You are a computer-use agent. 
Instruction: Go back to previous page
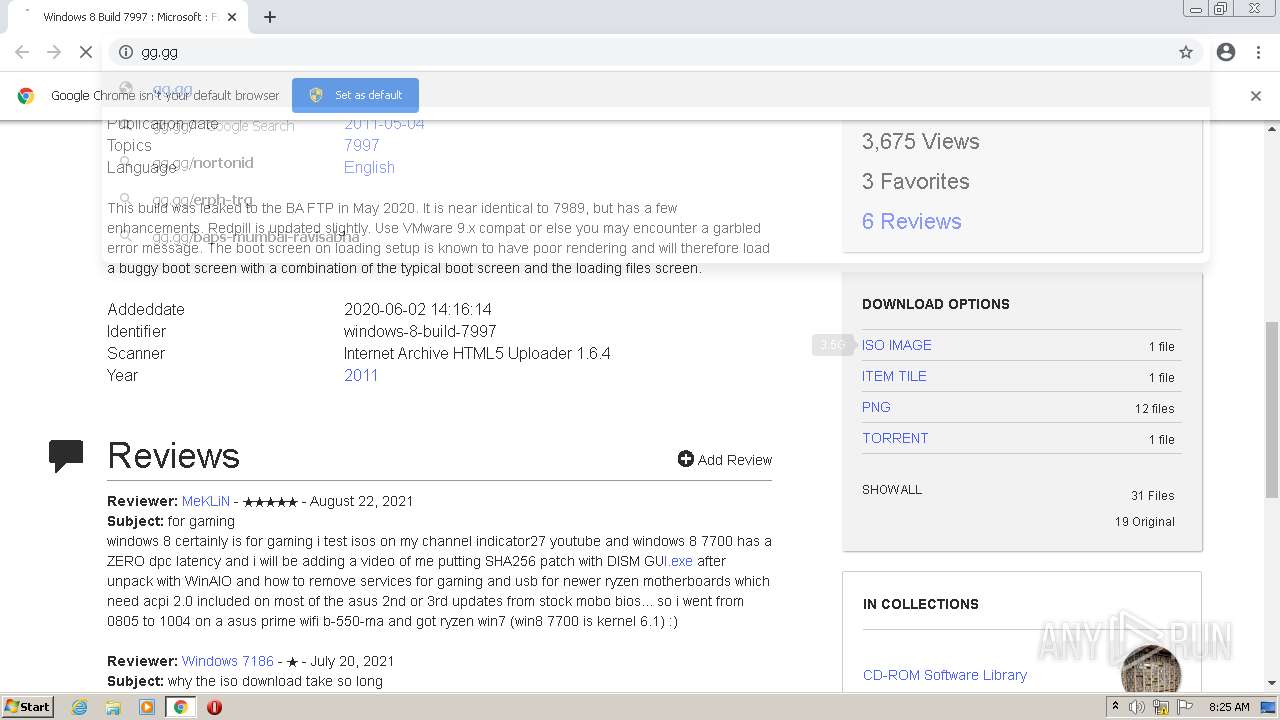click(x=22, y=52)
